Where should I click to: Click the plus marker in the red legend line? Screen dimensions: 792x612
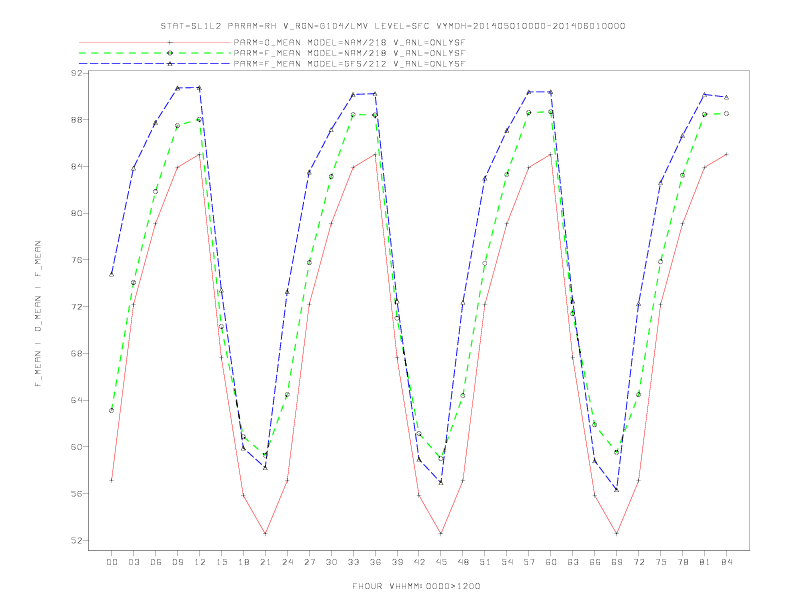(170, 42)
